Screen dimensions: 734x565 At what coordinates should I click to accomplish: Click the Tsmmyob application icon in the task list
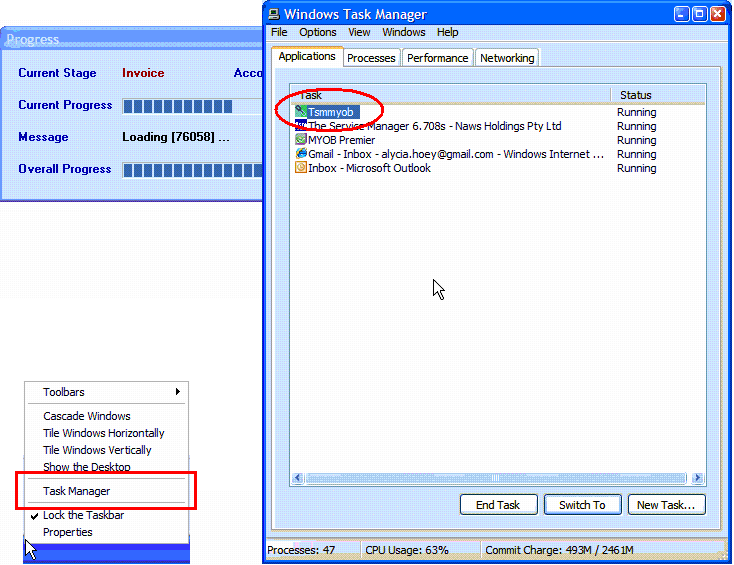point(301,112)
